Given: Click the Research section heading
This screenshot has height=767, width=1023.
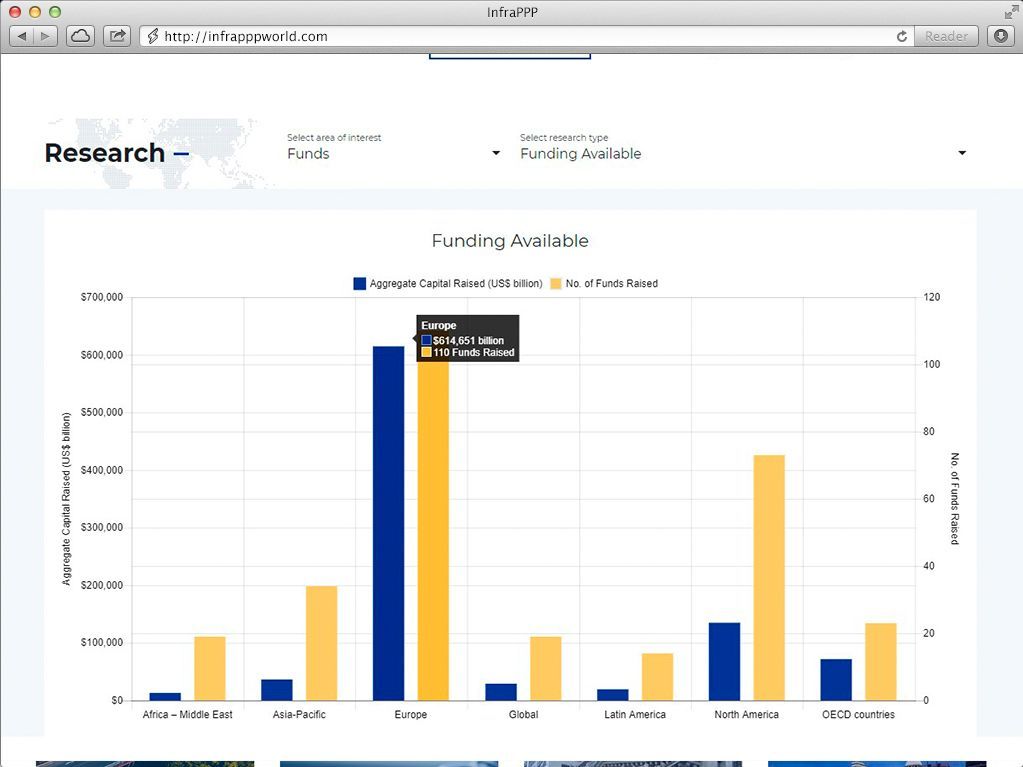Looking at the screenshot, I should tap(105, 153).
